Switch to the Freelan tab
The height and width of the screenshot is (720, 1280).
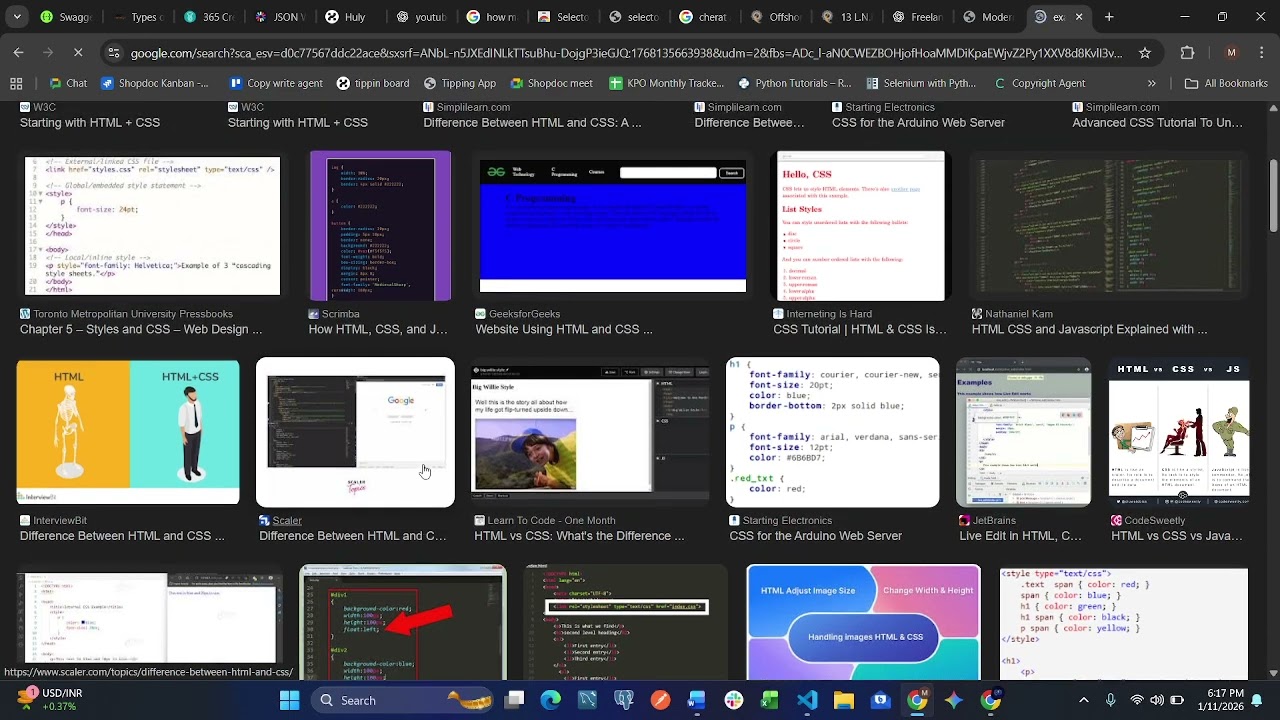(x=919, y=17)
